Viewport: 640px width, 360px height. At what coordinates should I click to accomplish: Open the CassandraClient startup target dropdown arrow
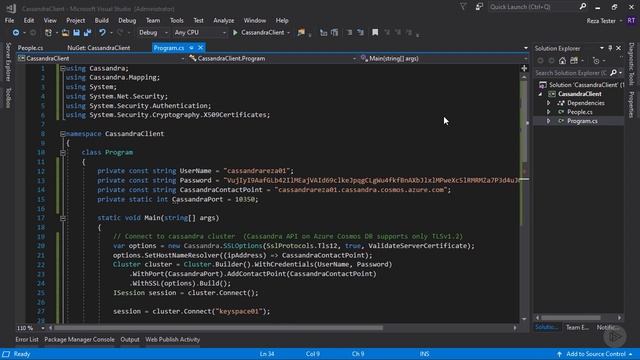click(288, 33)
